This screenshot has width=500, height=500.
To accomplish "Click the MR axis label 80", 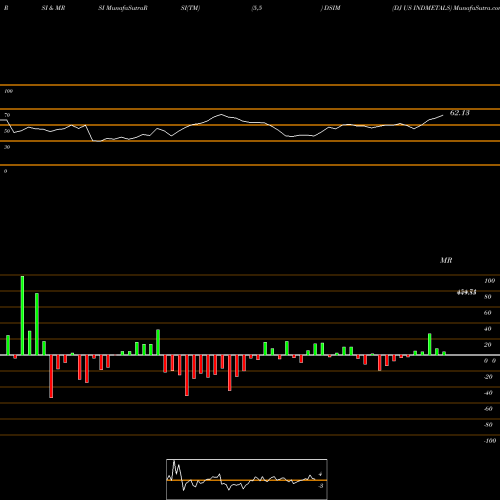I will [488, 297].
